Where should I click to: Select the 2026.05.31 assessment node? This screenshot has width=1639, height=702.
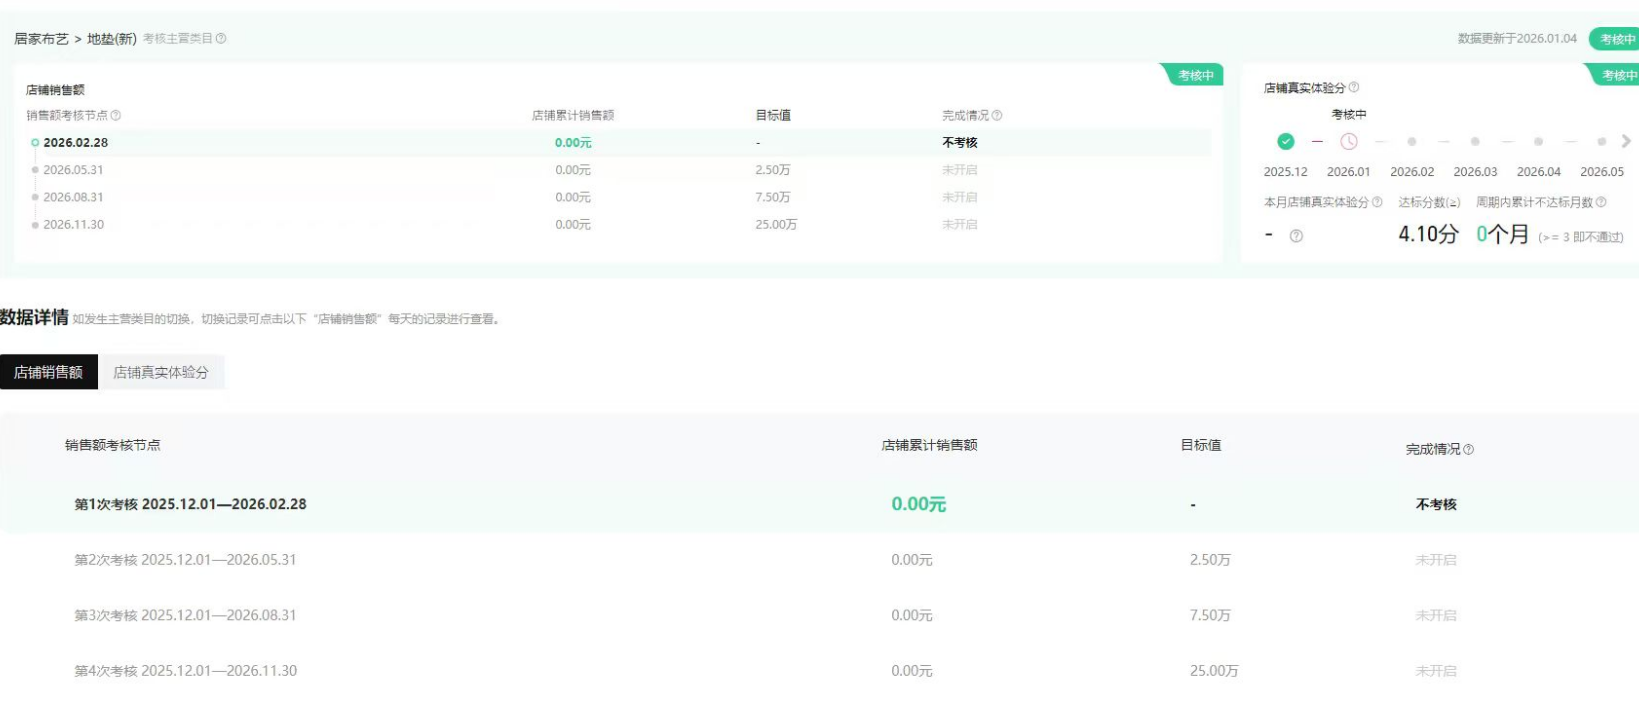click(73, 170)
